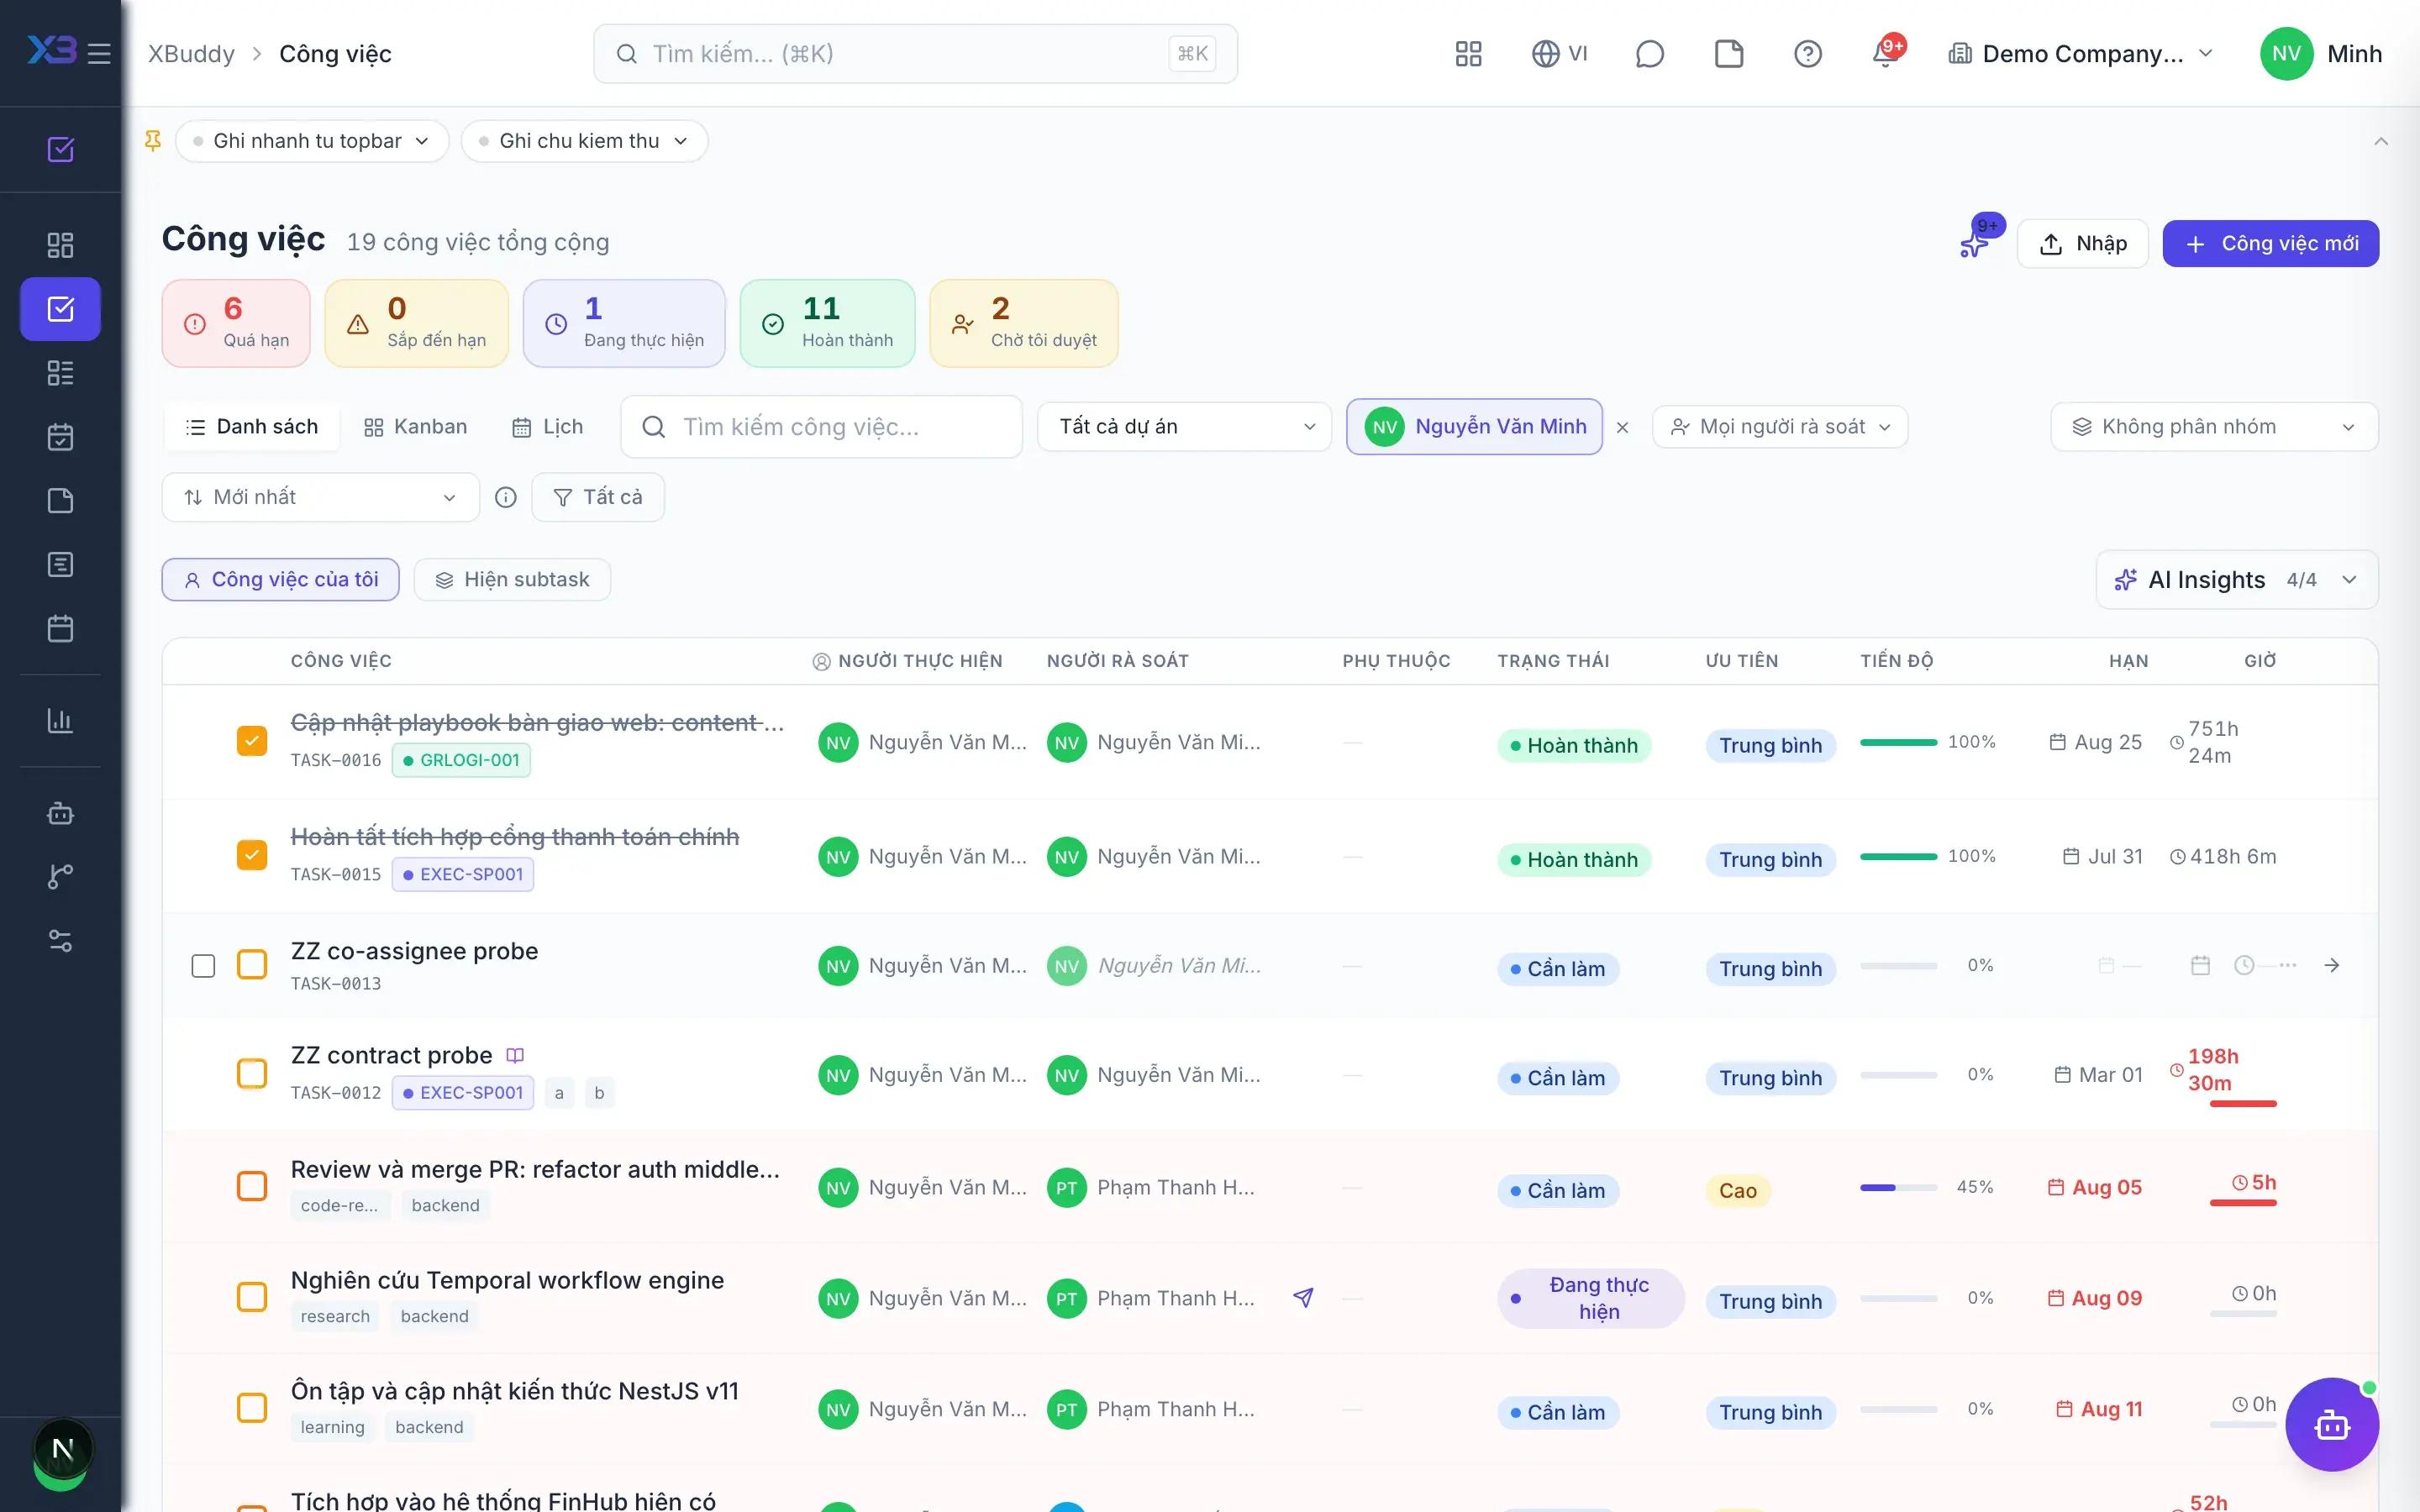Toggle Công việc của tôi filter
This screenshot has height=1512, width=2420.
tap(281, 579)
